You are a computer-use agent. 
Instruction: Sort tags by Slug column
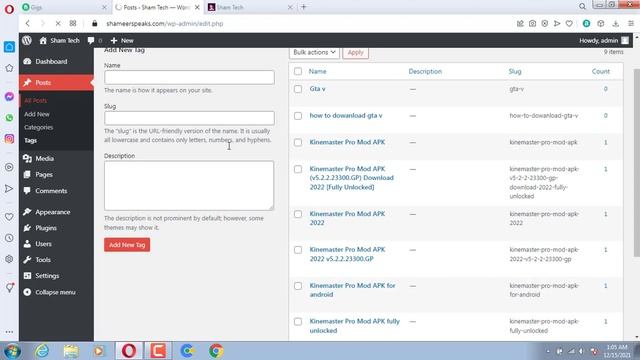(515, 71)
